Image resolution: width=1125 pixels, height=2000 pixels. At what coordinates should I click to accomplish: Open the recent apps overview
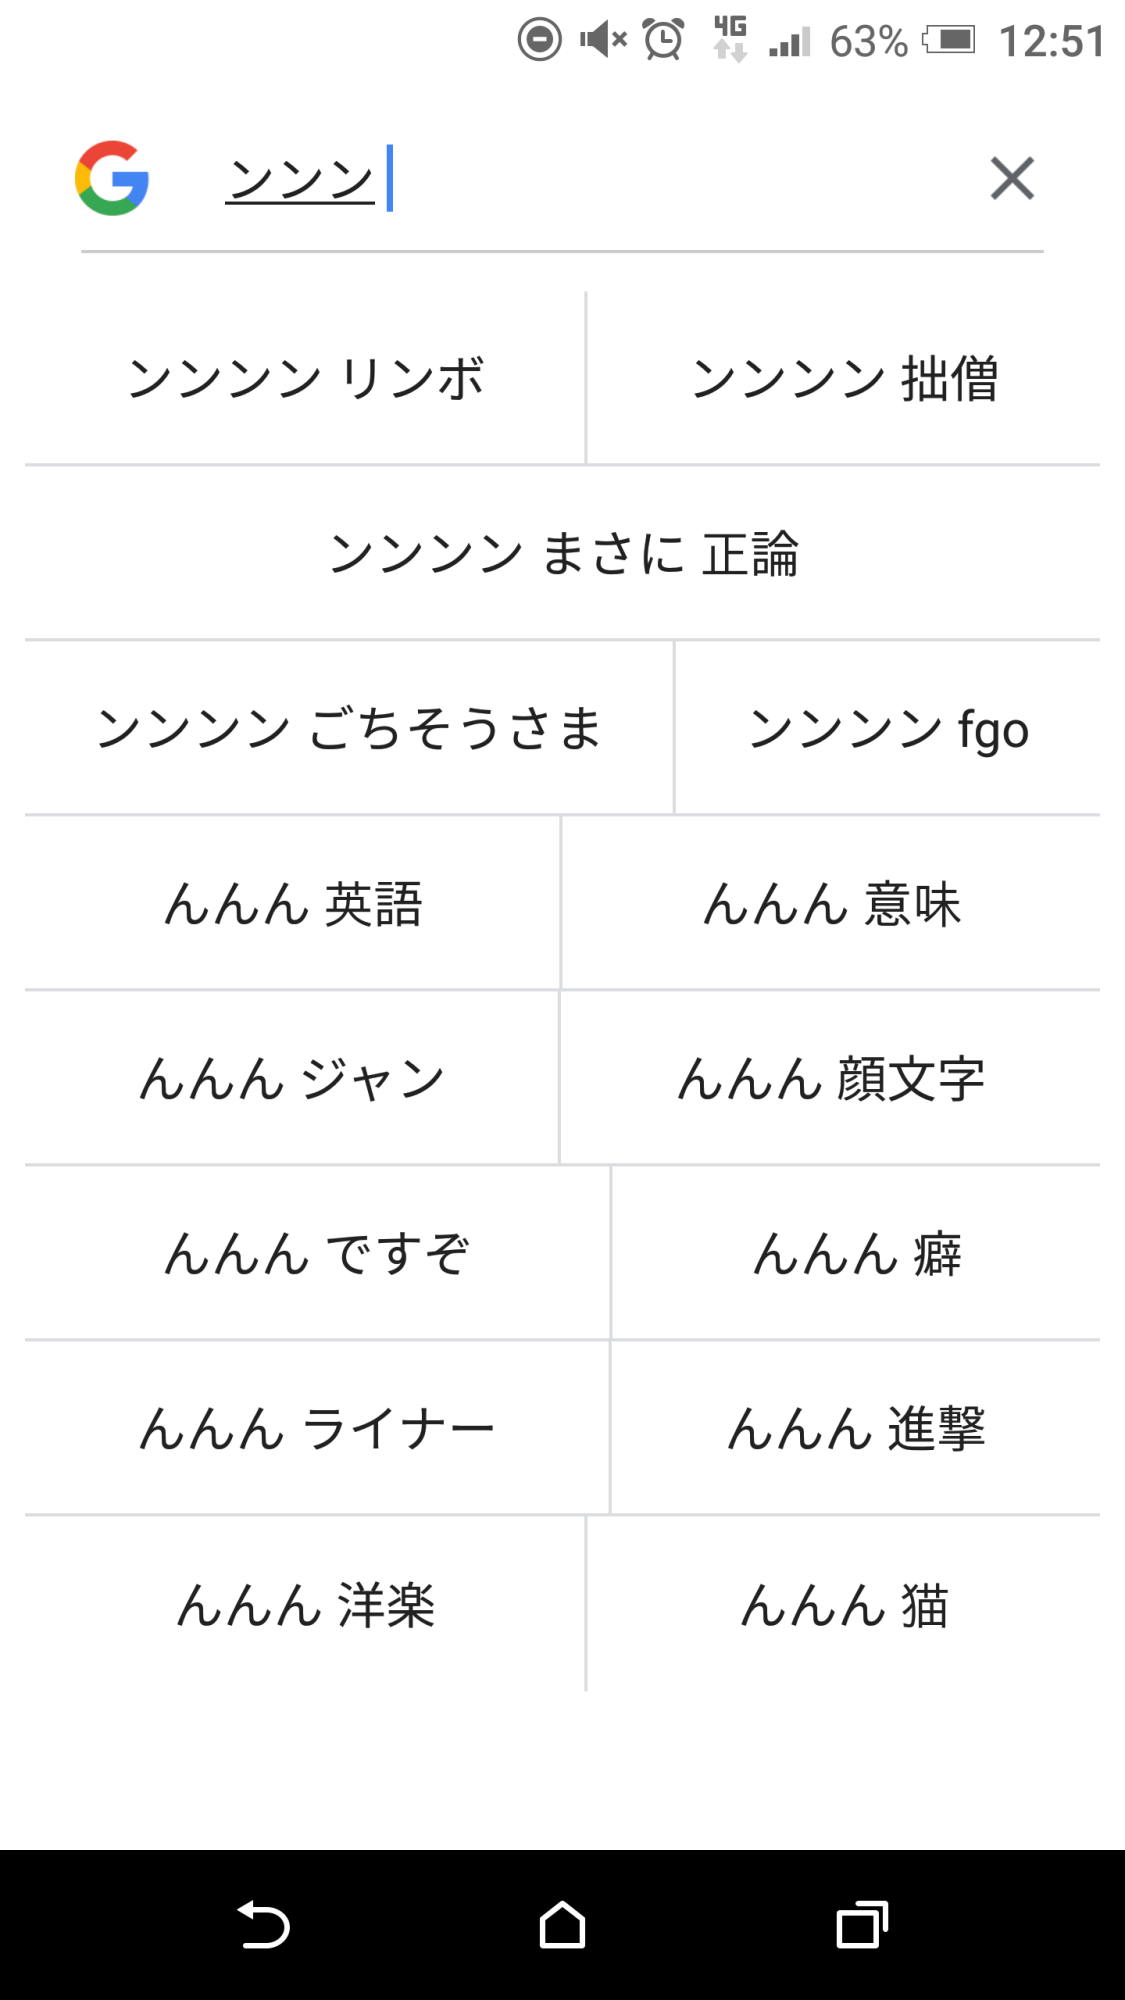(862, 1925)
